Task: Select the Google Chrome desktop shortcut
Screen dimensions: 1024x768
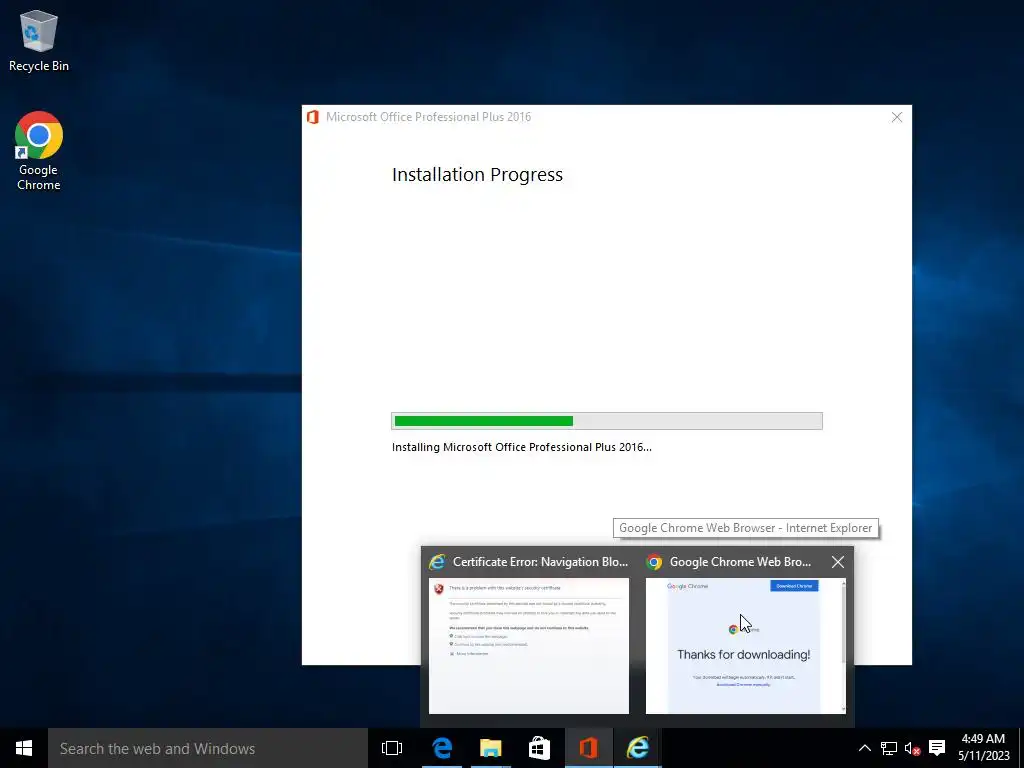Action: coord(39,151)
